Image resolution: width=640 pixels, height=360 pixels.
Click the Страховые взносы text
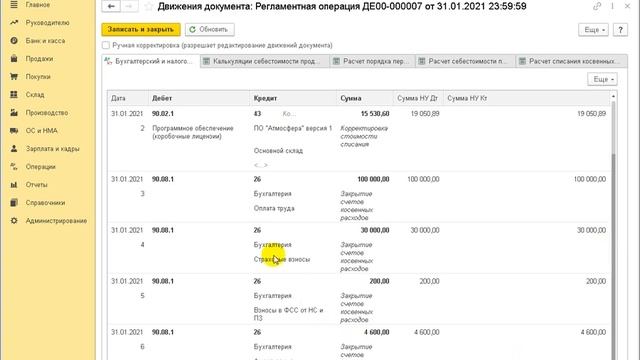[x=282, y=259]
